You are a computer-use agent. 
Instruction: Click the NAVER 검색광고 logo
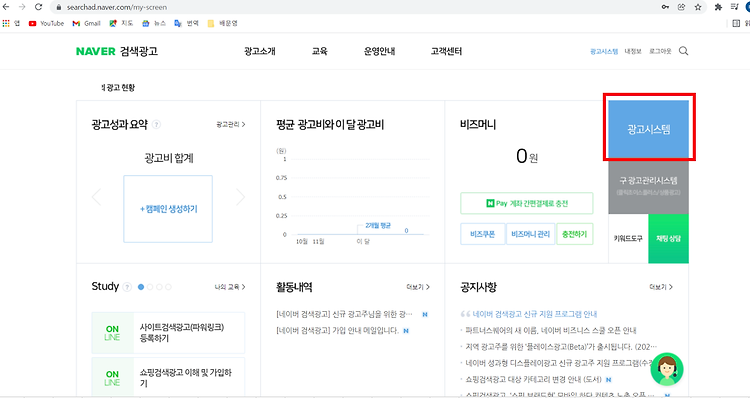pos(117,51)
